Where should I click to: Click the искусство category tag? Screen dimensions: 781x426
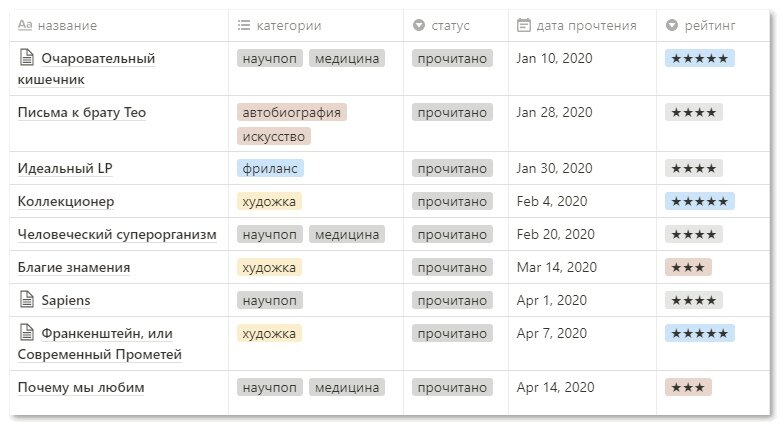pyautogui.click(x=274, y=136)
